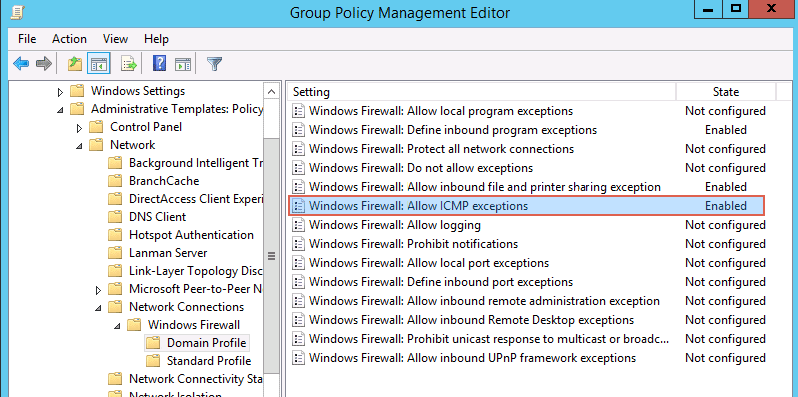Image resolution: width=798 pixels, height=397 pixels.
Task: Click policy icon for Allow local port exceptions
Action: [298, 263]
